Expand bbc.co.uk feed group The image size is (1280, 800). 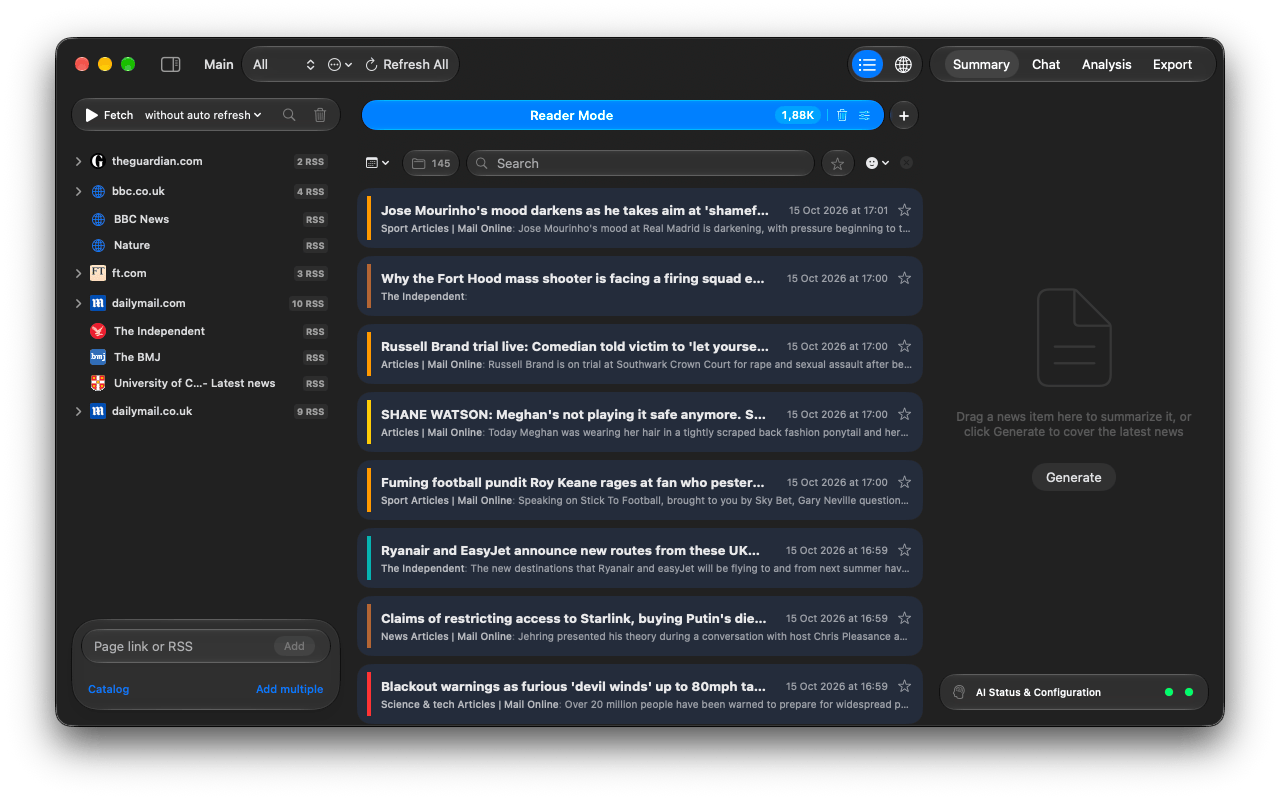coord(79,191)
